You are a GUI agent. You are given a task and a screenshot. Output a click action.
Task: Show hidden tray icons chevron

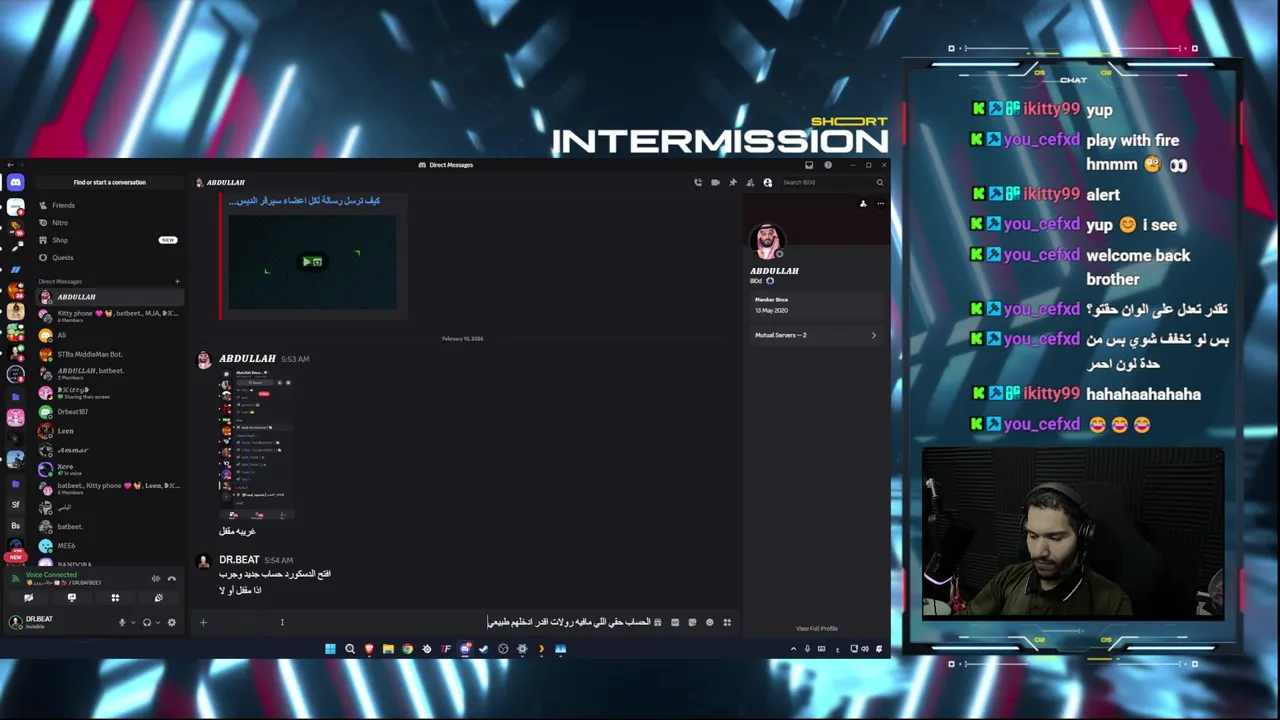click(x=793, y=649)
